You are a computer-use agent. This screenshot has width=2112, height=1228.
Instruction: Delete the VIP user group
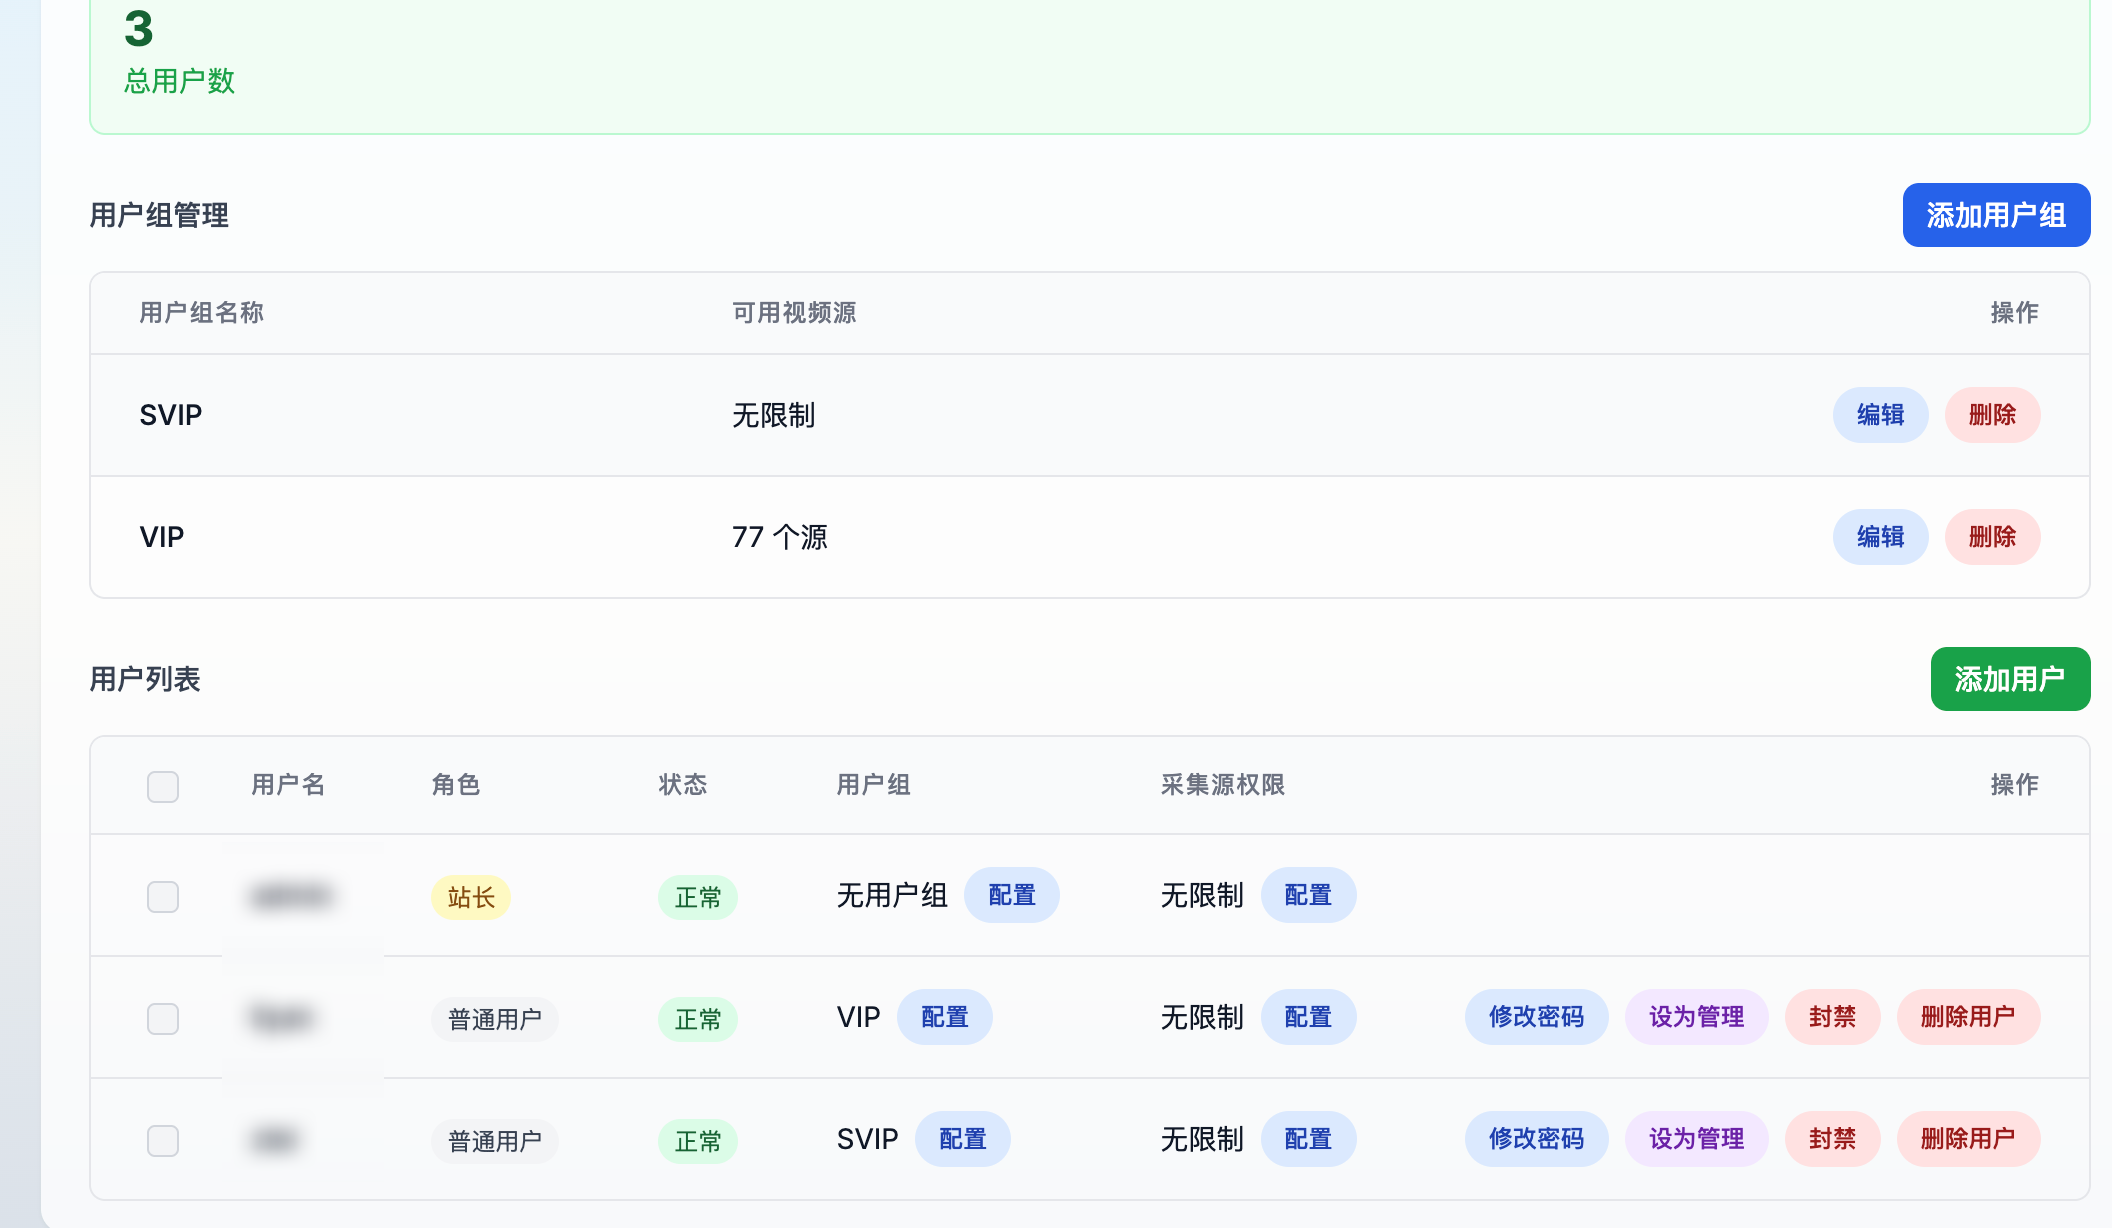(1992, 537)
